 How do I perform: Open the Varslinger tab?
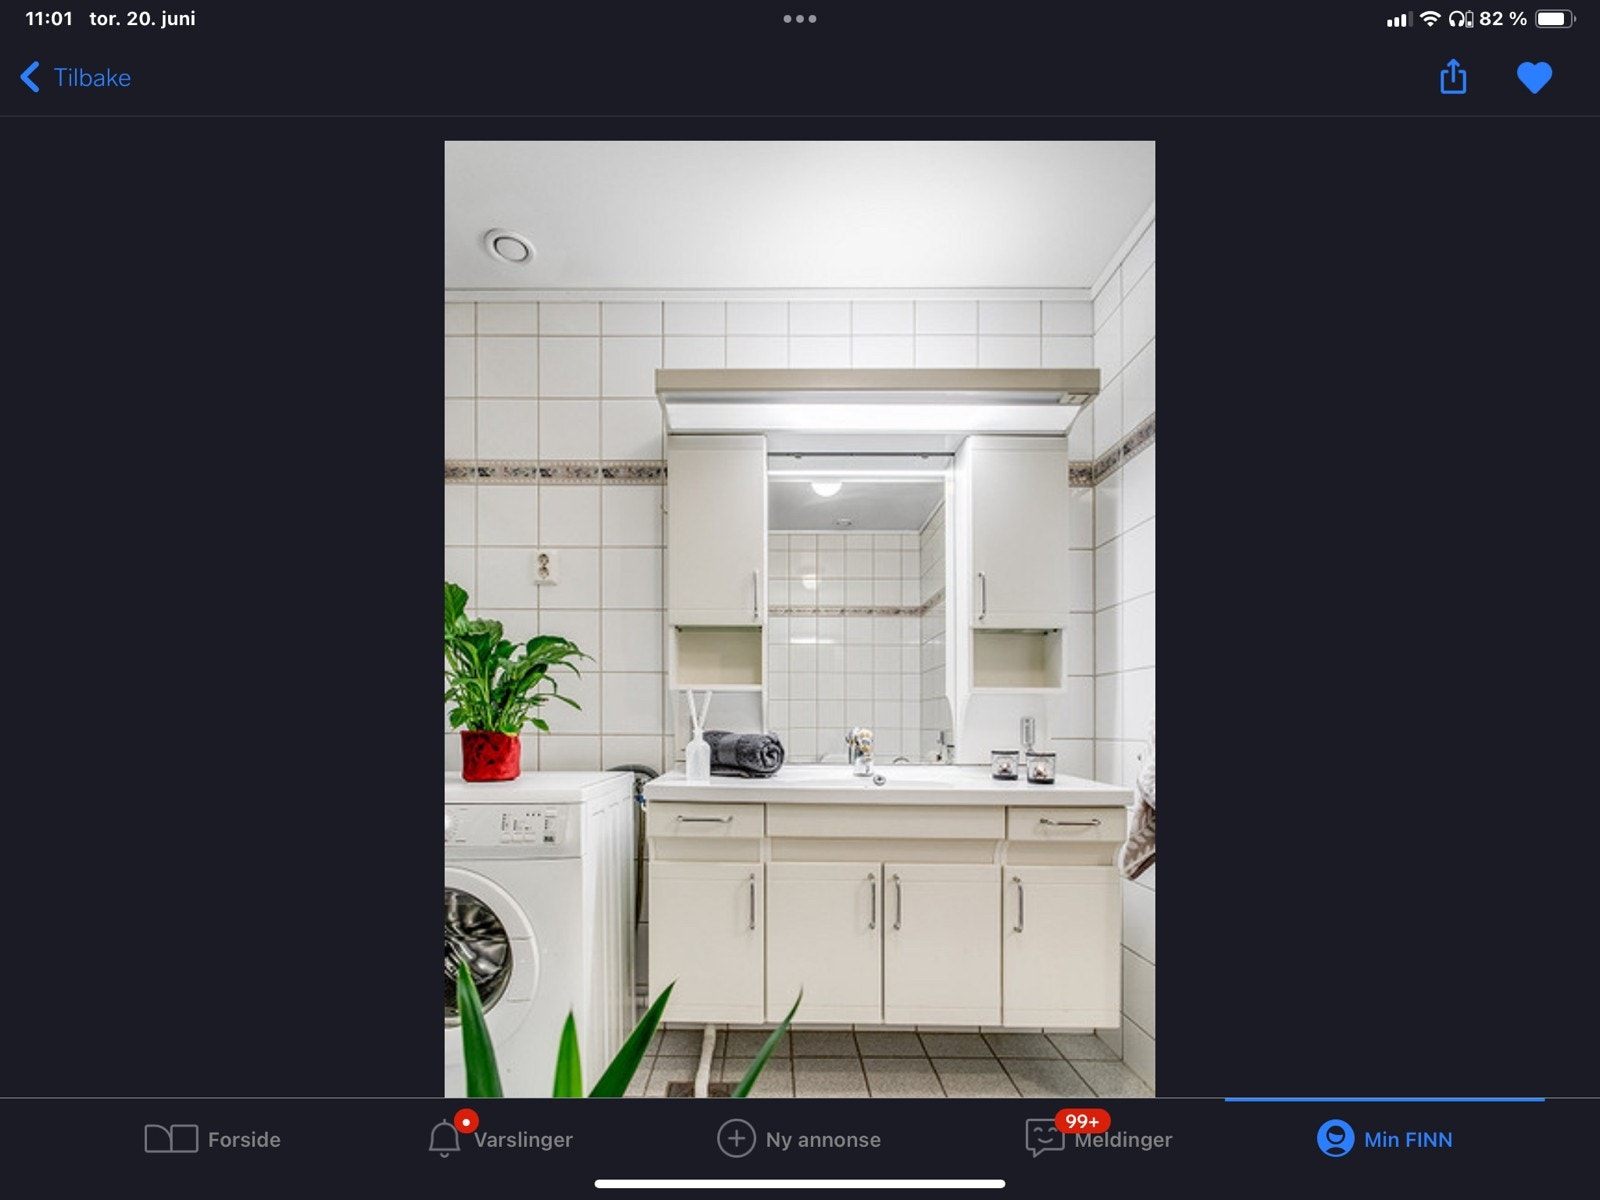tap(500, 1137)
